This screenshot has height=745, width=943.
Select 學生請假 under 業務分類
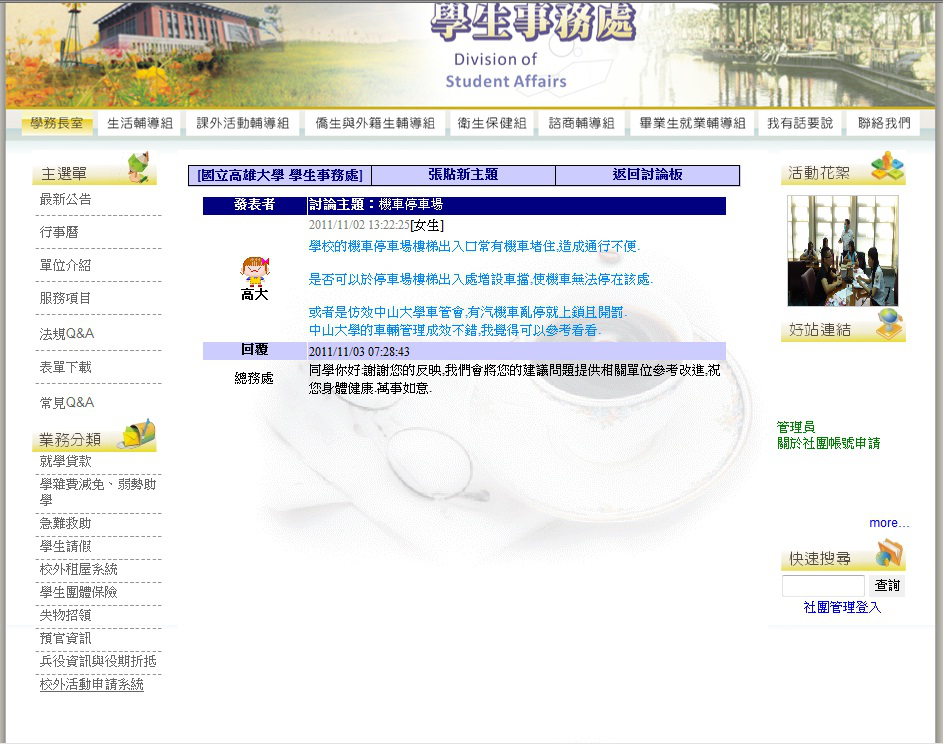(66, 546)
